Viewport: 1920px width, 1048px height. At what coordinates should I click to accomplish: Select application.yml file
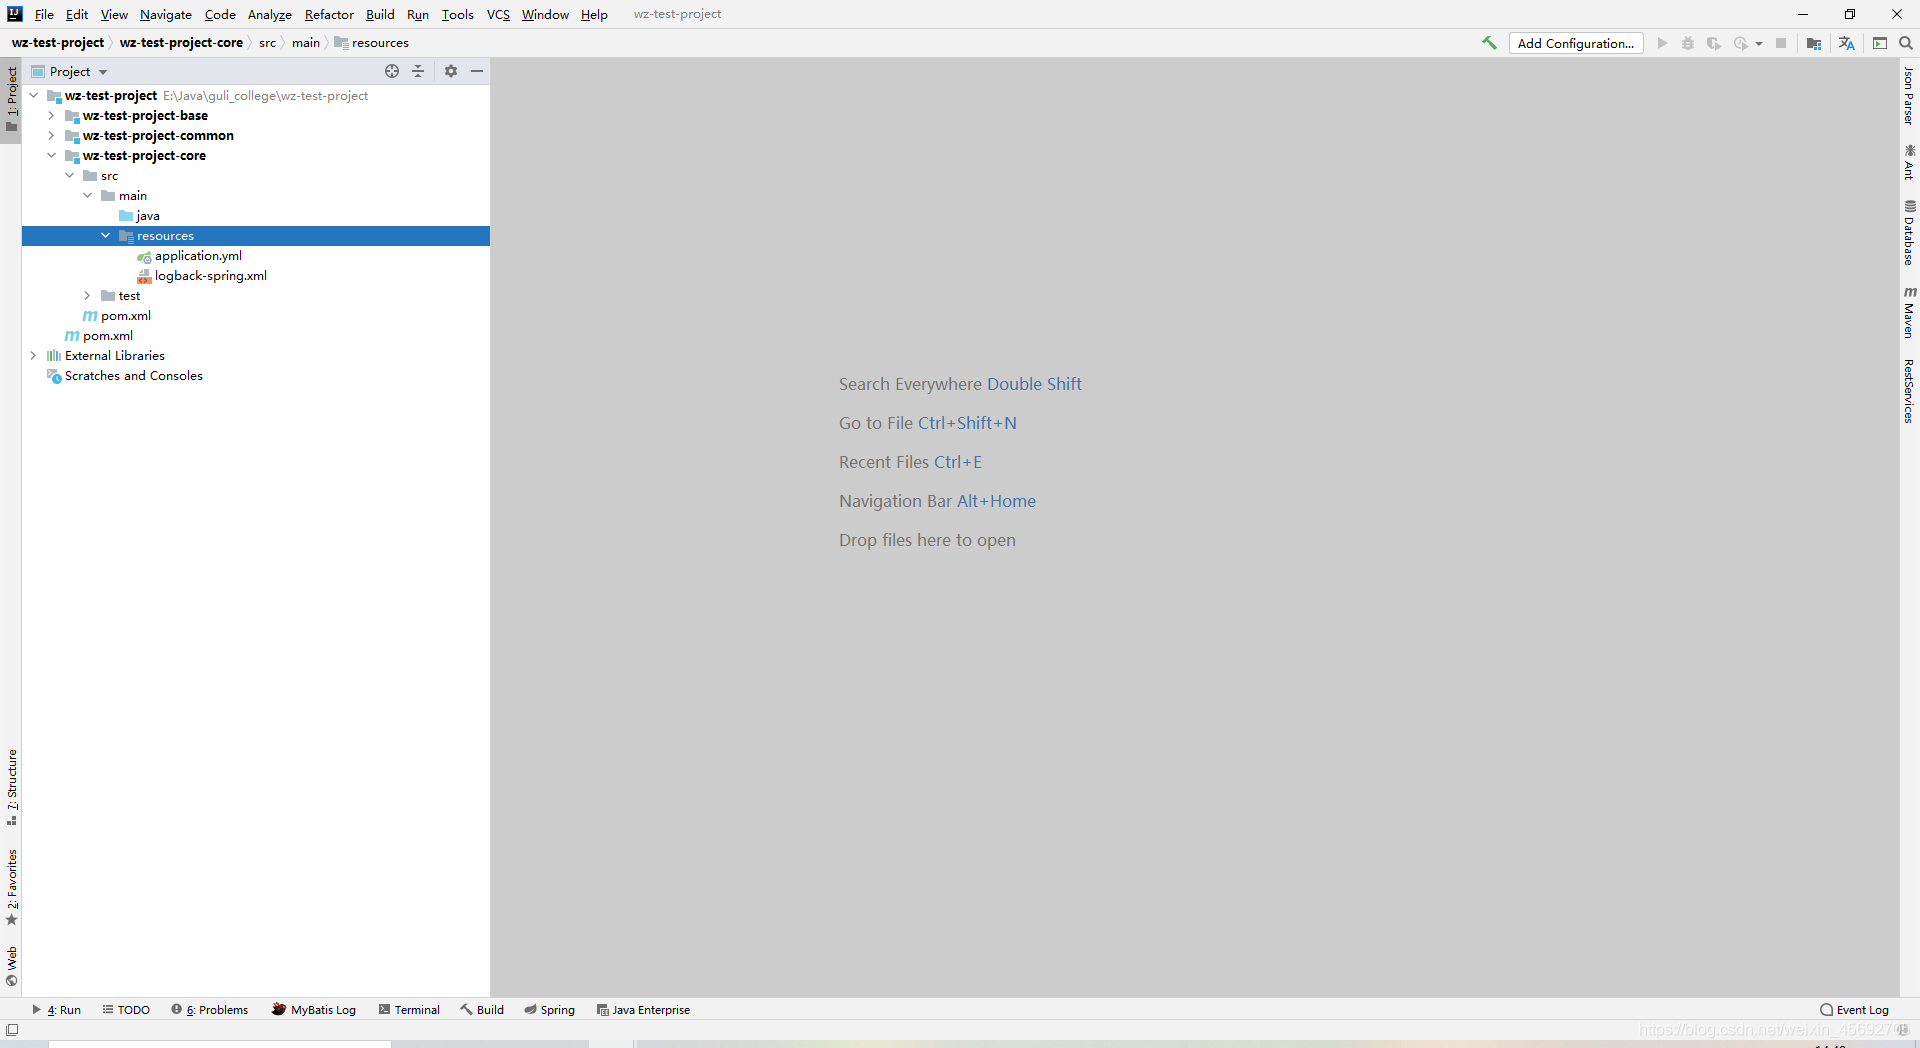[198, 256]
